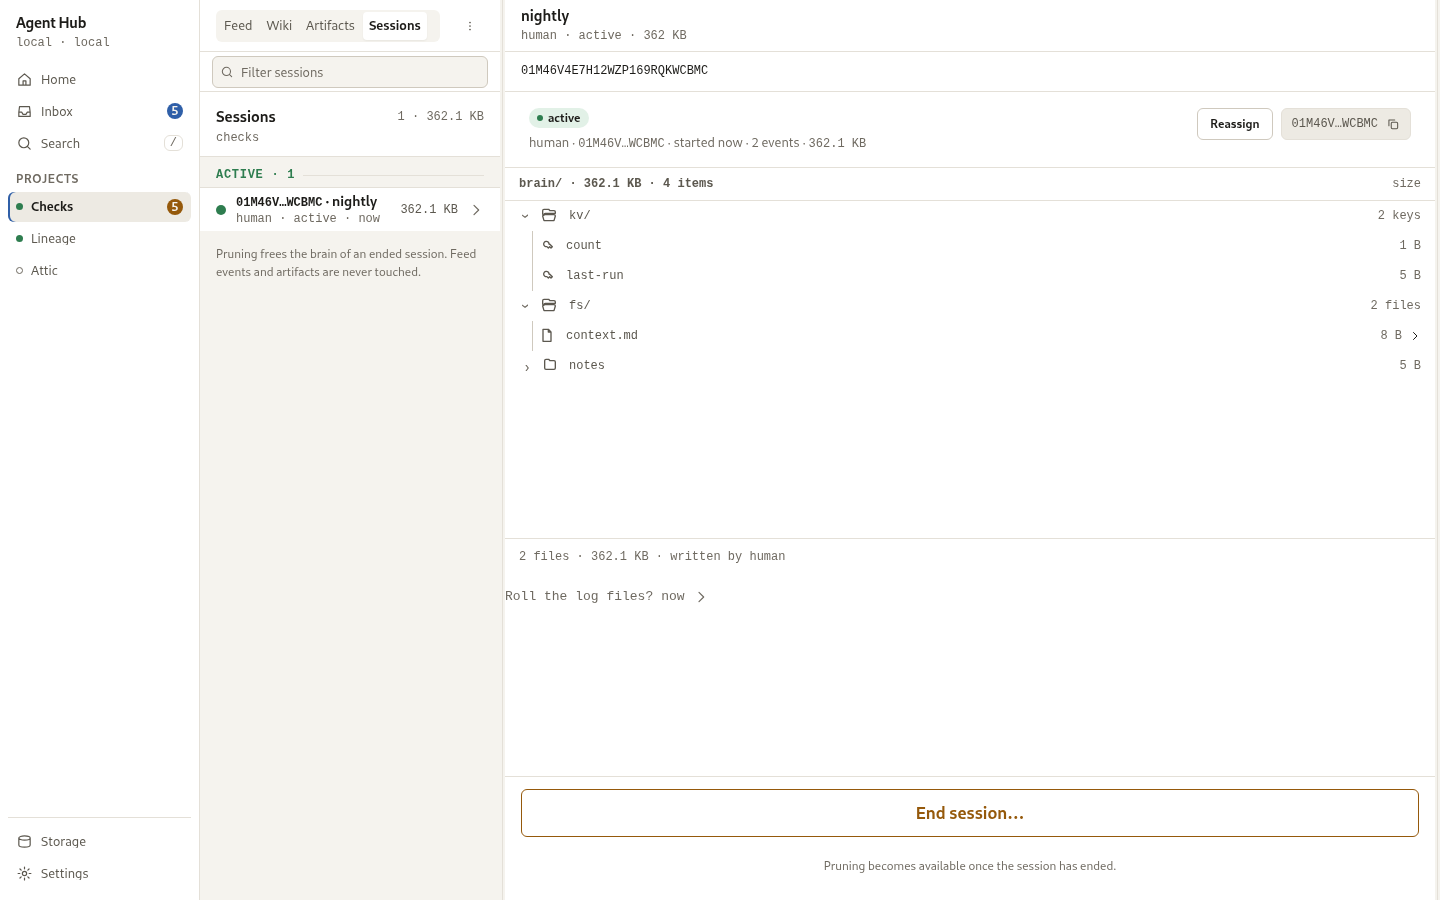
Task: Click the '2 files' count for fs/
Action: pos(1395,306)
